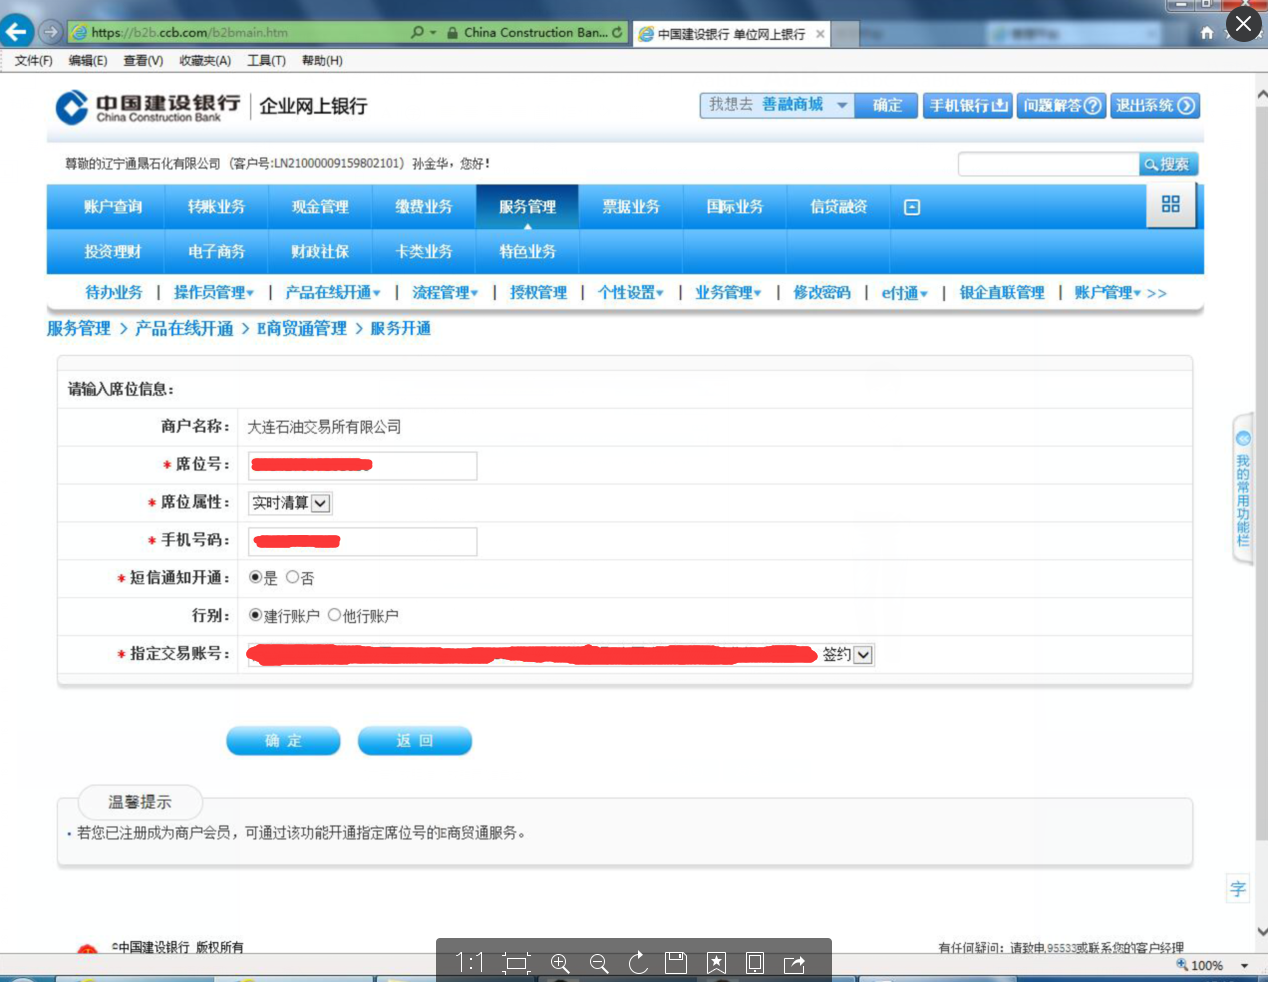Show more submenu items with >> arrow
This screenshot has height=982, width=1268.
[1157, 293]
